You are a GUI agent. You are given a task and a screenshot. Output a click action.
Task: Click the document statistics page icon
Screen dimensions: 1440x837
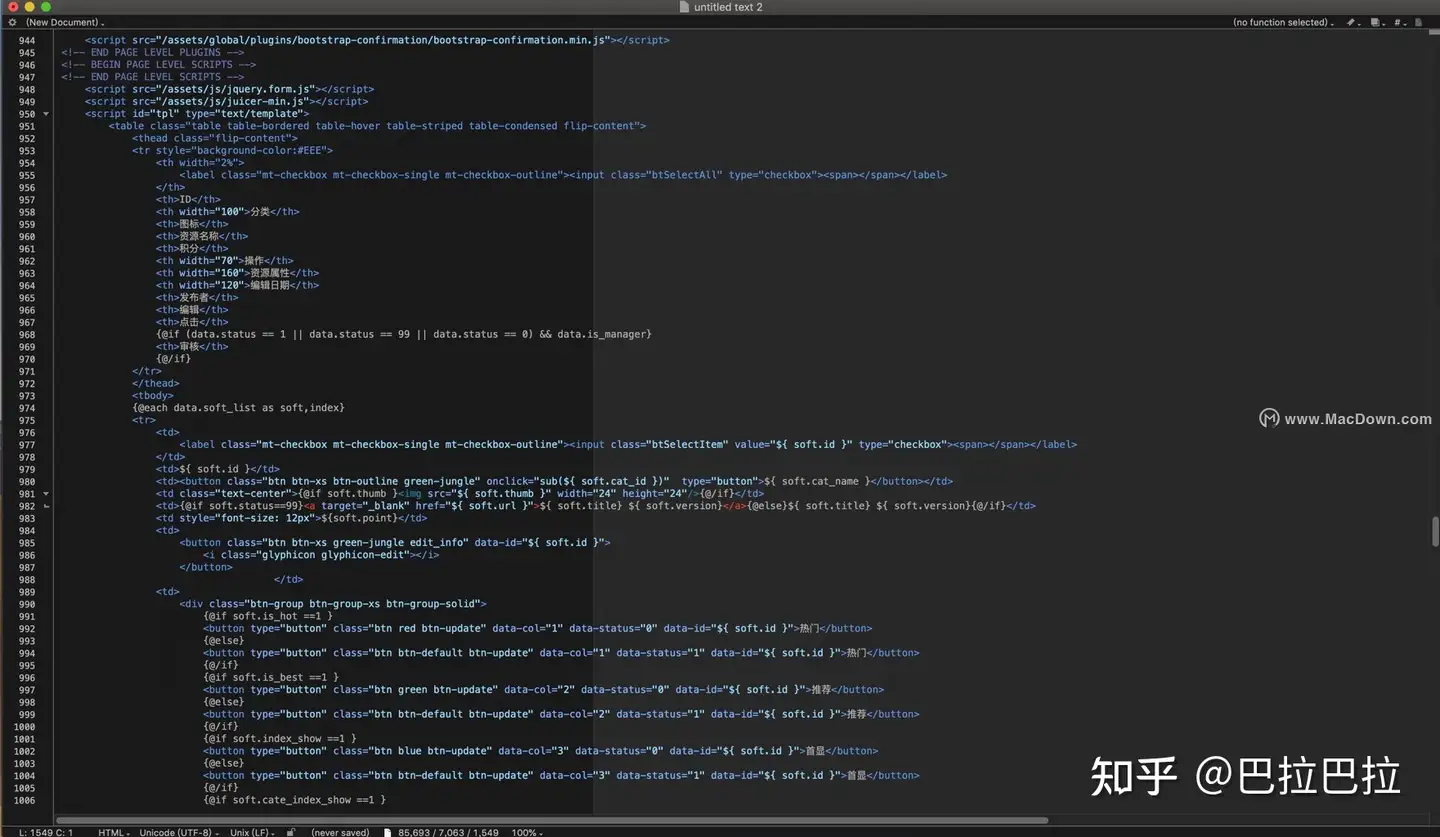390,832
